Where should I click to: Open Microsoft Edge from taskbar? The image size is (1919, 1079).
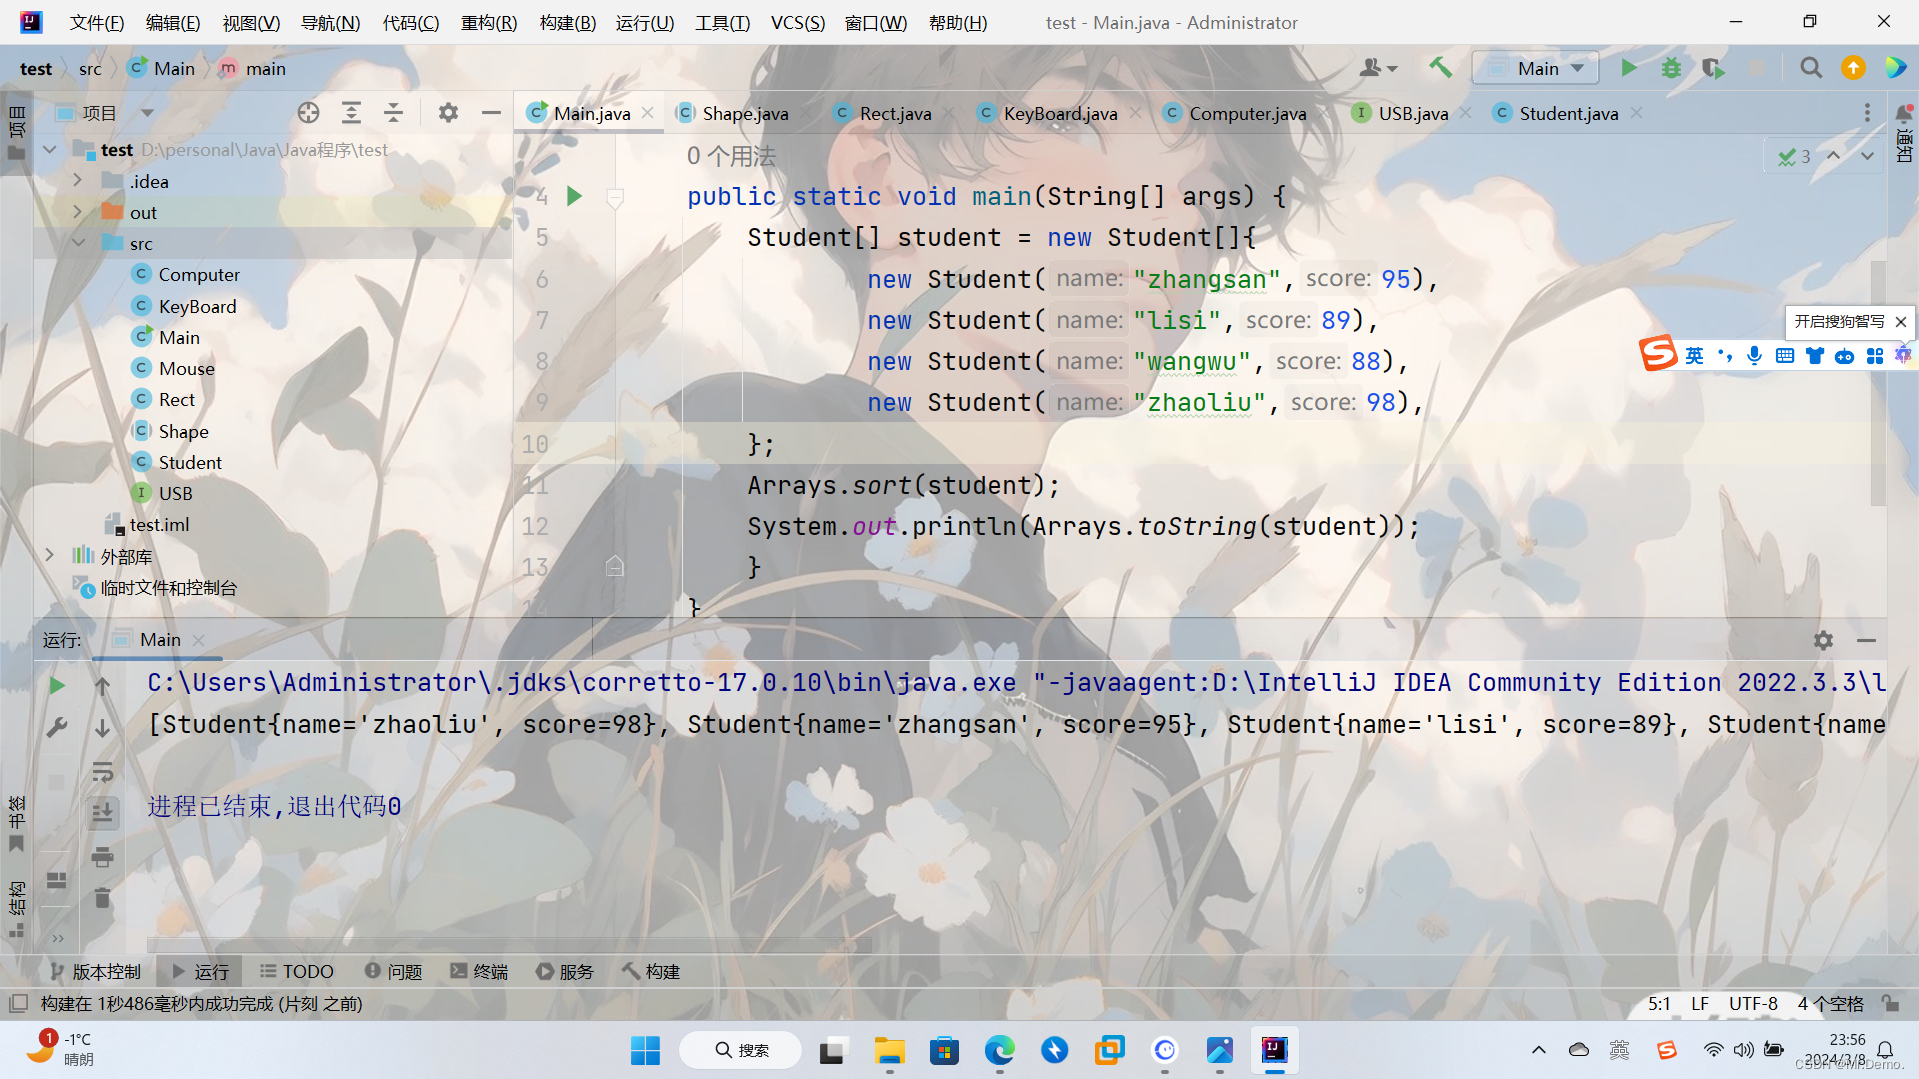[x=999, y=1050]
